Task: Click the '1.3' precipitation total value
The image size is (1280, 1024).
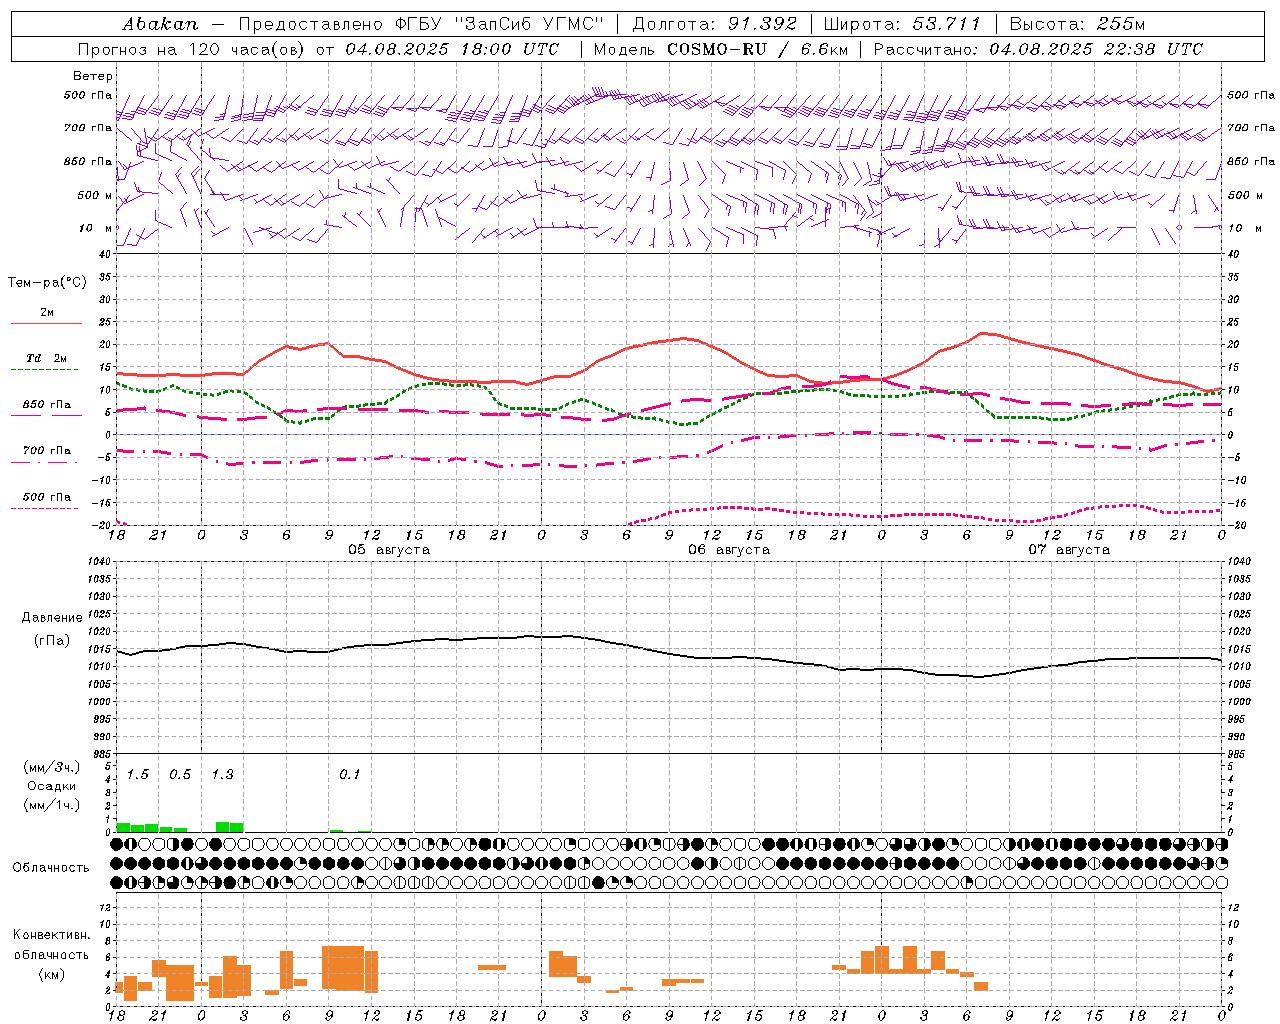Action: pos(222,774)
